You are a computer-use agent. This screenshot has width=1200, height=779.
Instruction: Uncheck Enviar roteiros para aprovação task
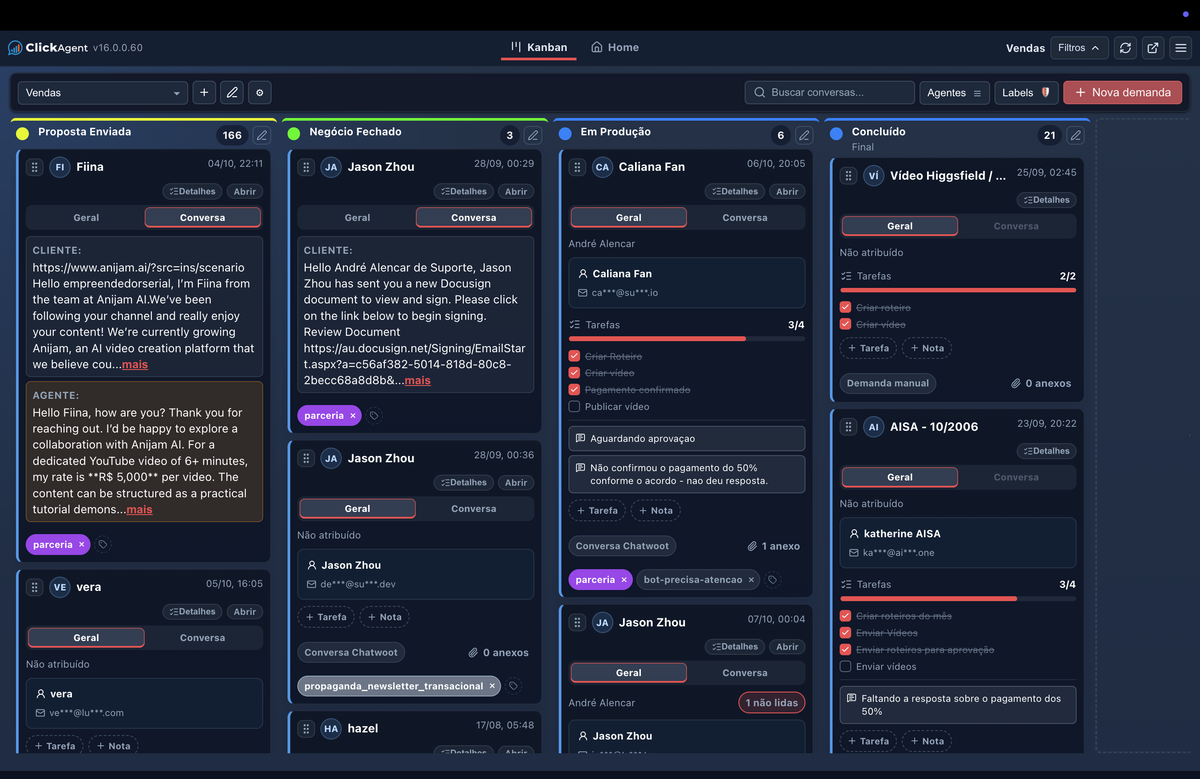(x=845, y=650)
